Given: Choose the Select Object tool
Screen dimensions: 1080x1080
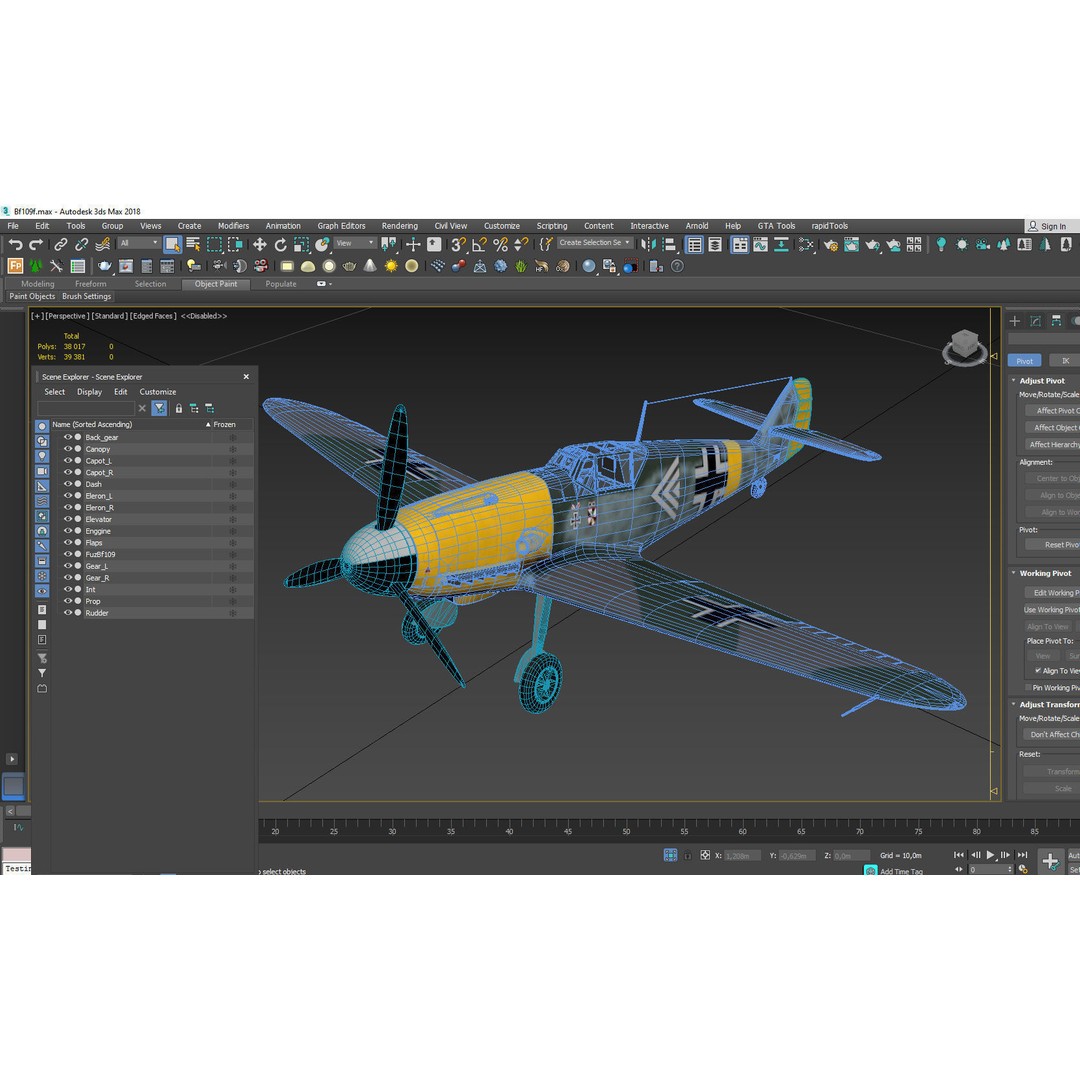Looking at the screenshot, I should [x=172, y=245].
